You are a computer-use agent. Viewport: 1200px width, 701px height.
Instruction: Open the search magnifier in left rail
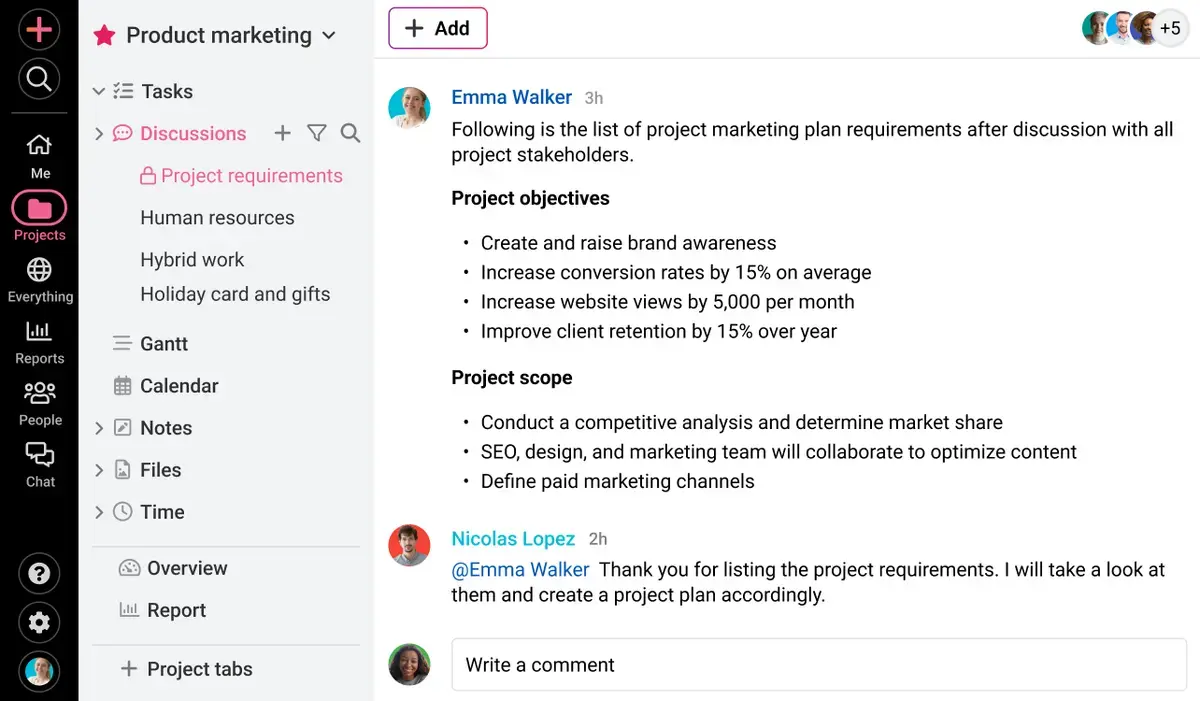click(39, 79)
